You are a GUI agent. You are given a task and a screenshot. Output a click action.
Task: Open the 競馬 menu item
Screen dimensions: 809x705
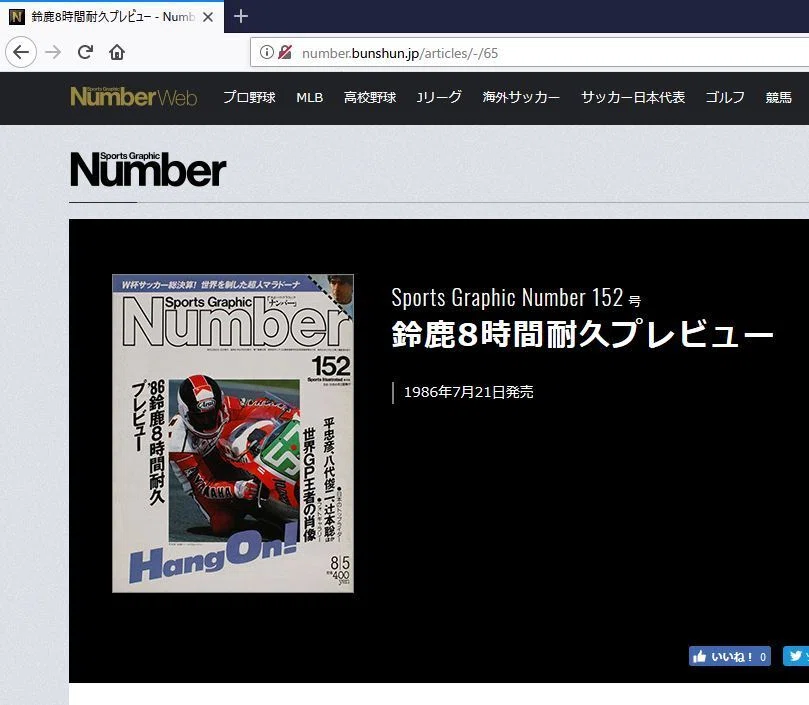[779, 97]
